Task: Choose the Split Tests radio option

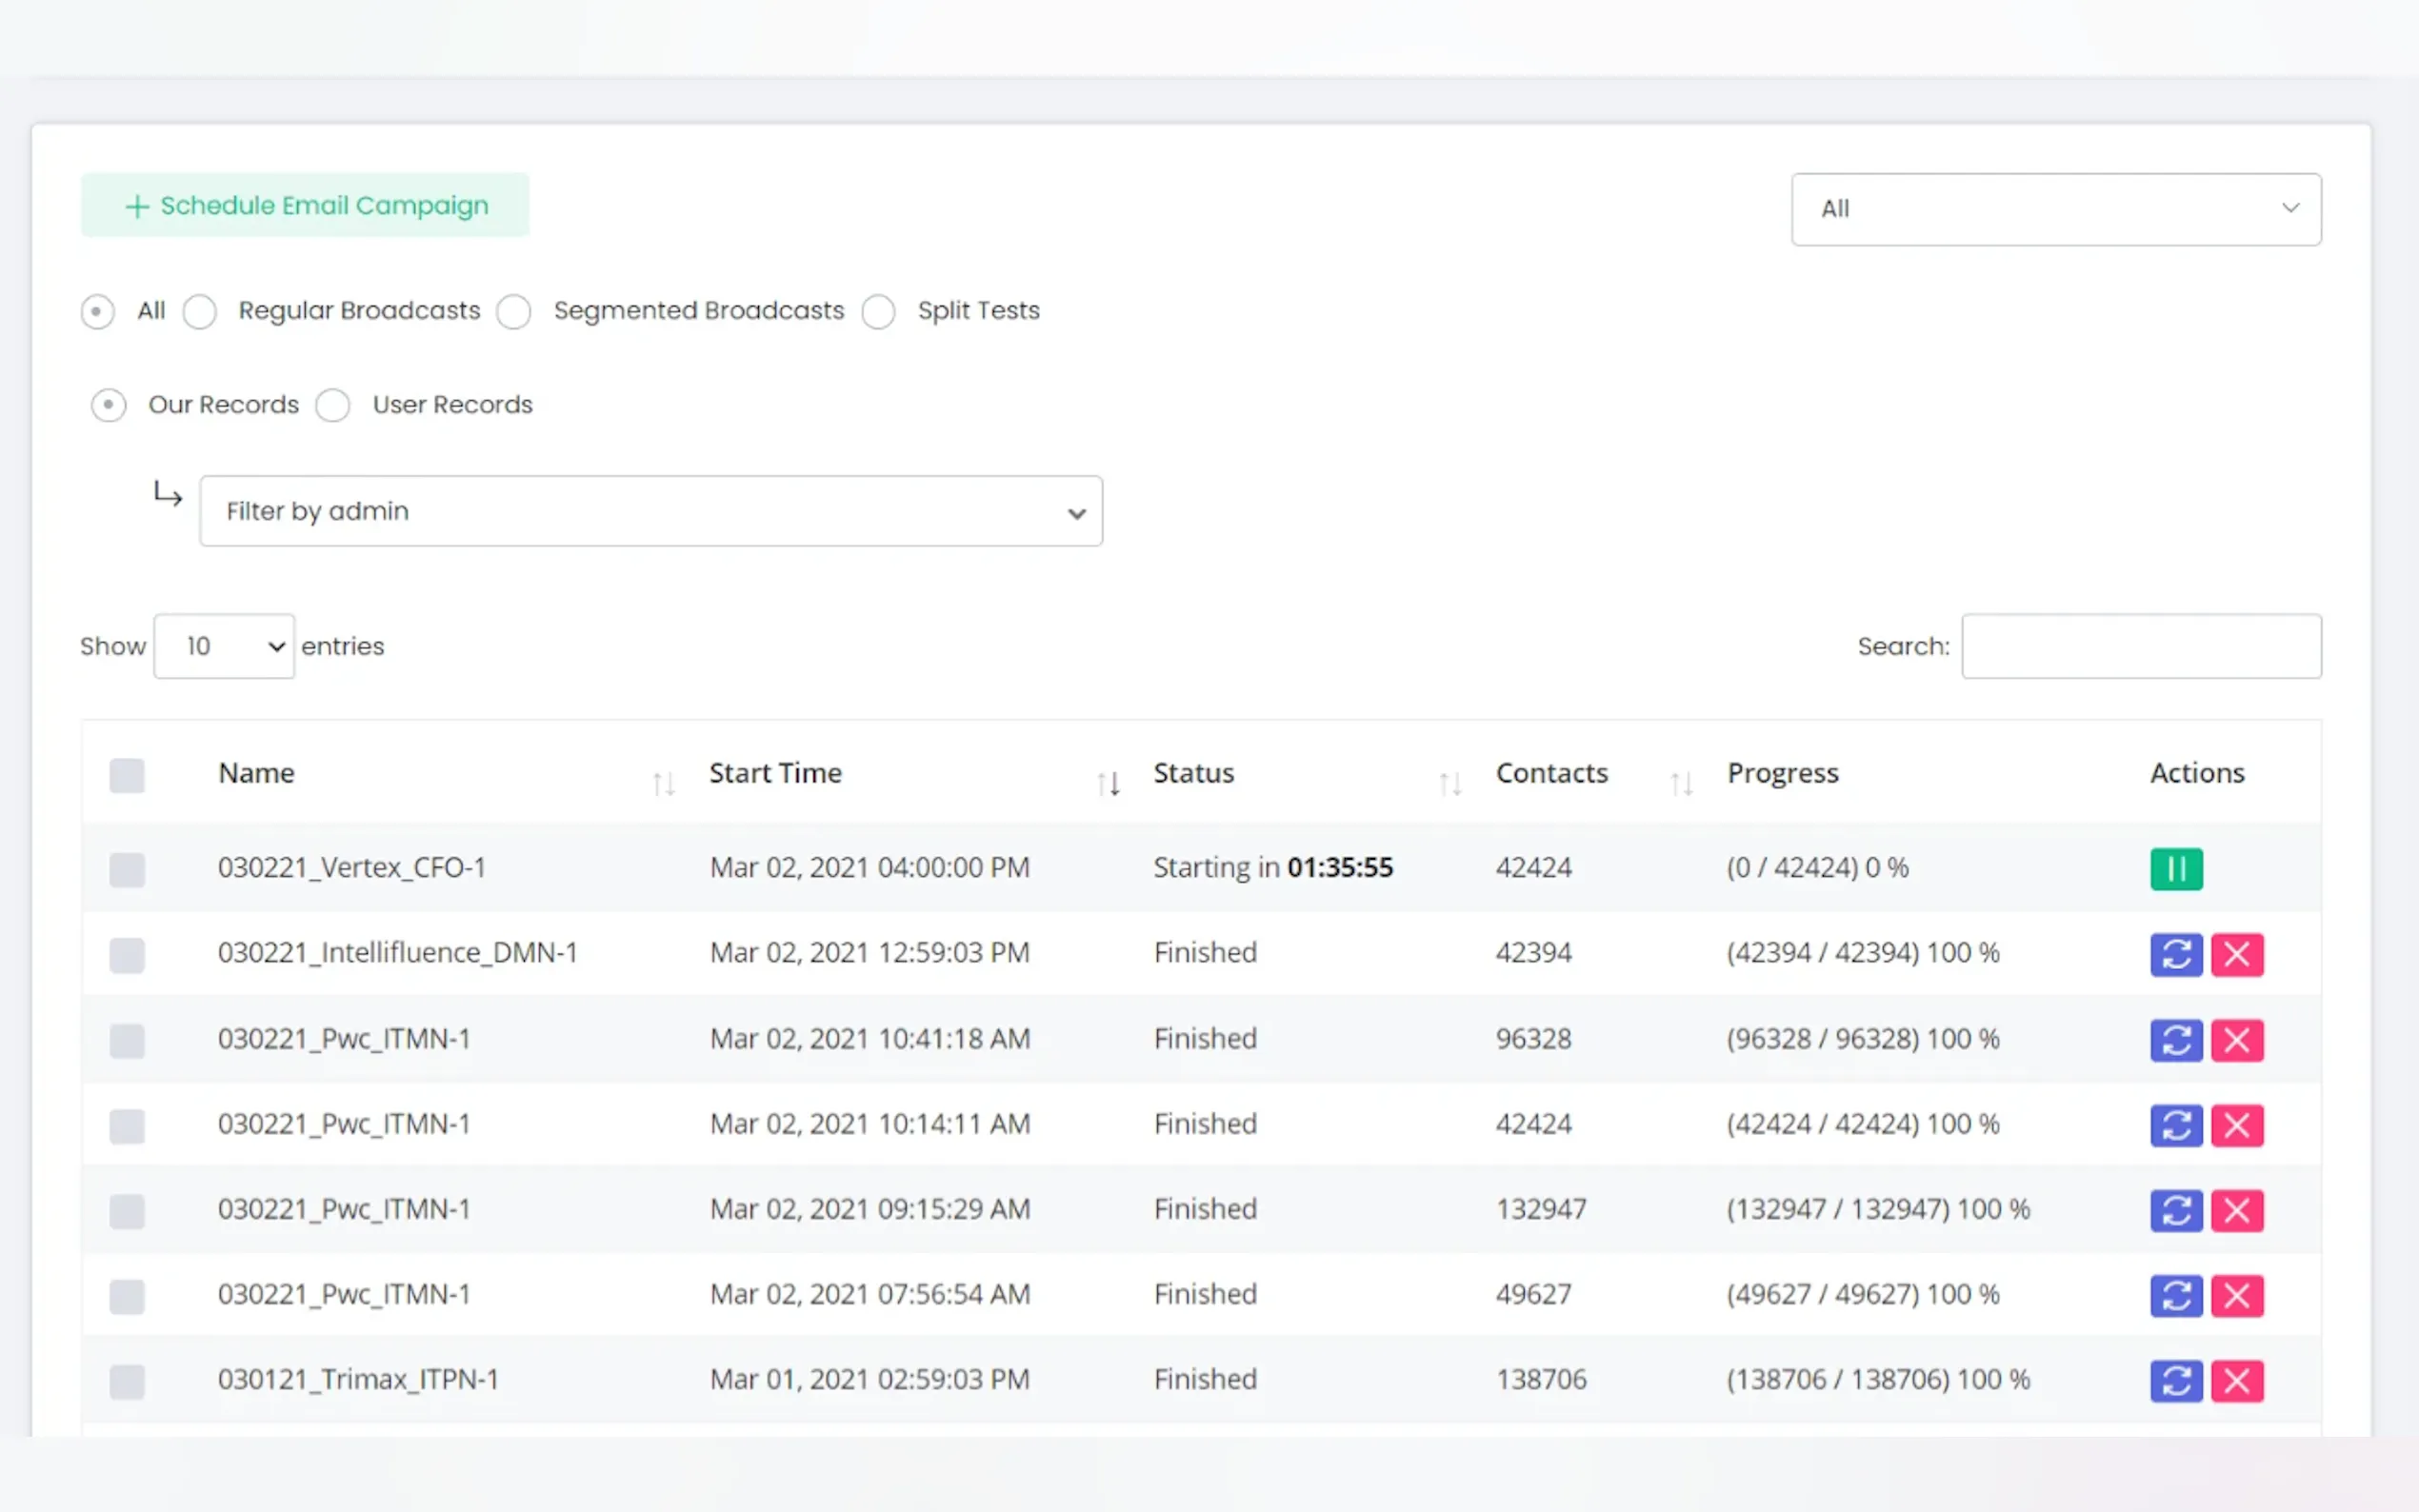Action: point(878,312)
